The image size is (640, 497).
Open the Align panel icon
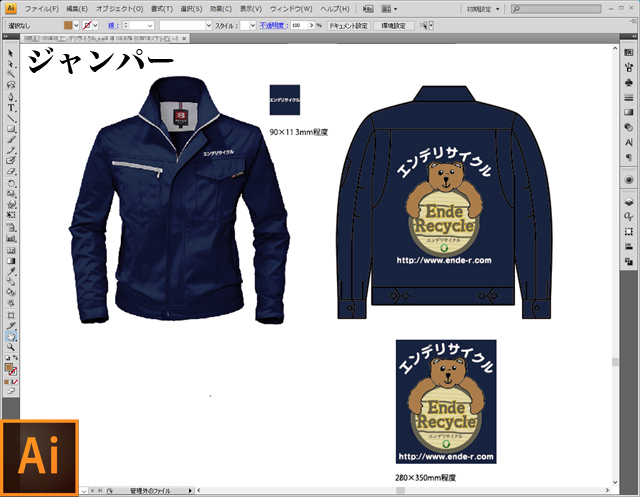[629, 246]
